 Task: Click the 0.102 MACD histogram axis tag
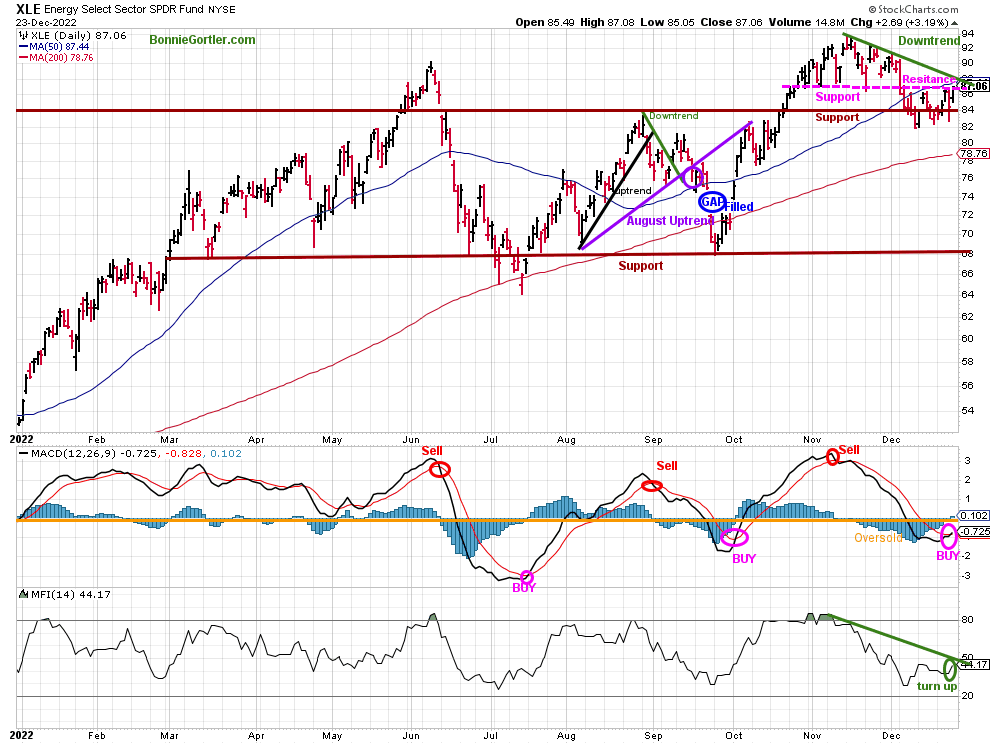click(974, 515)
